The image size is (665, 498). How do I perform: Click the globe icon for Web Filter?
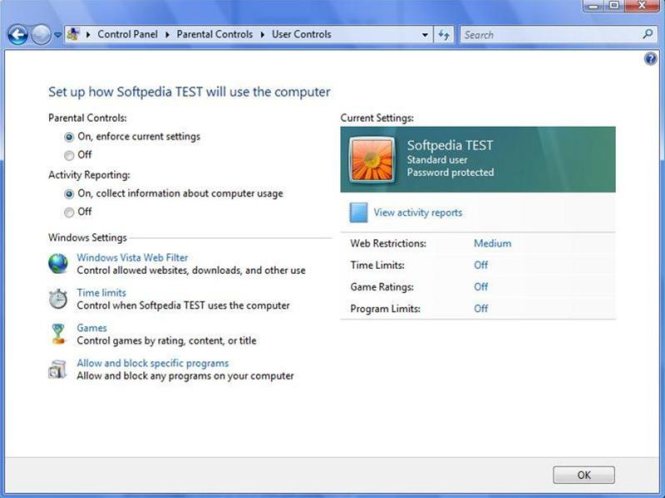click(x=58, y=263)
